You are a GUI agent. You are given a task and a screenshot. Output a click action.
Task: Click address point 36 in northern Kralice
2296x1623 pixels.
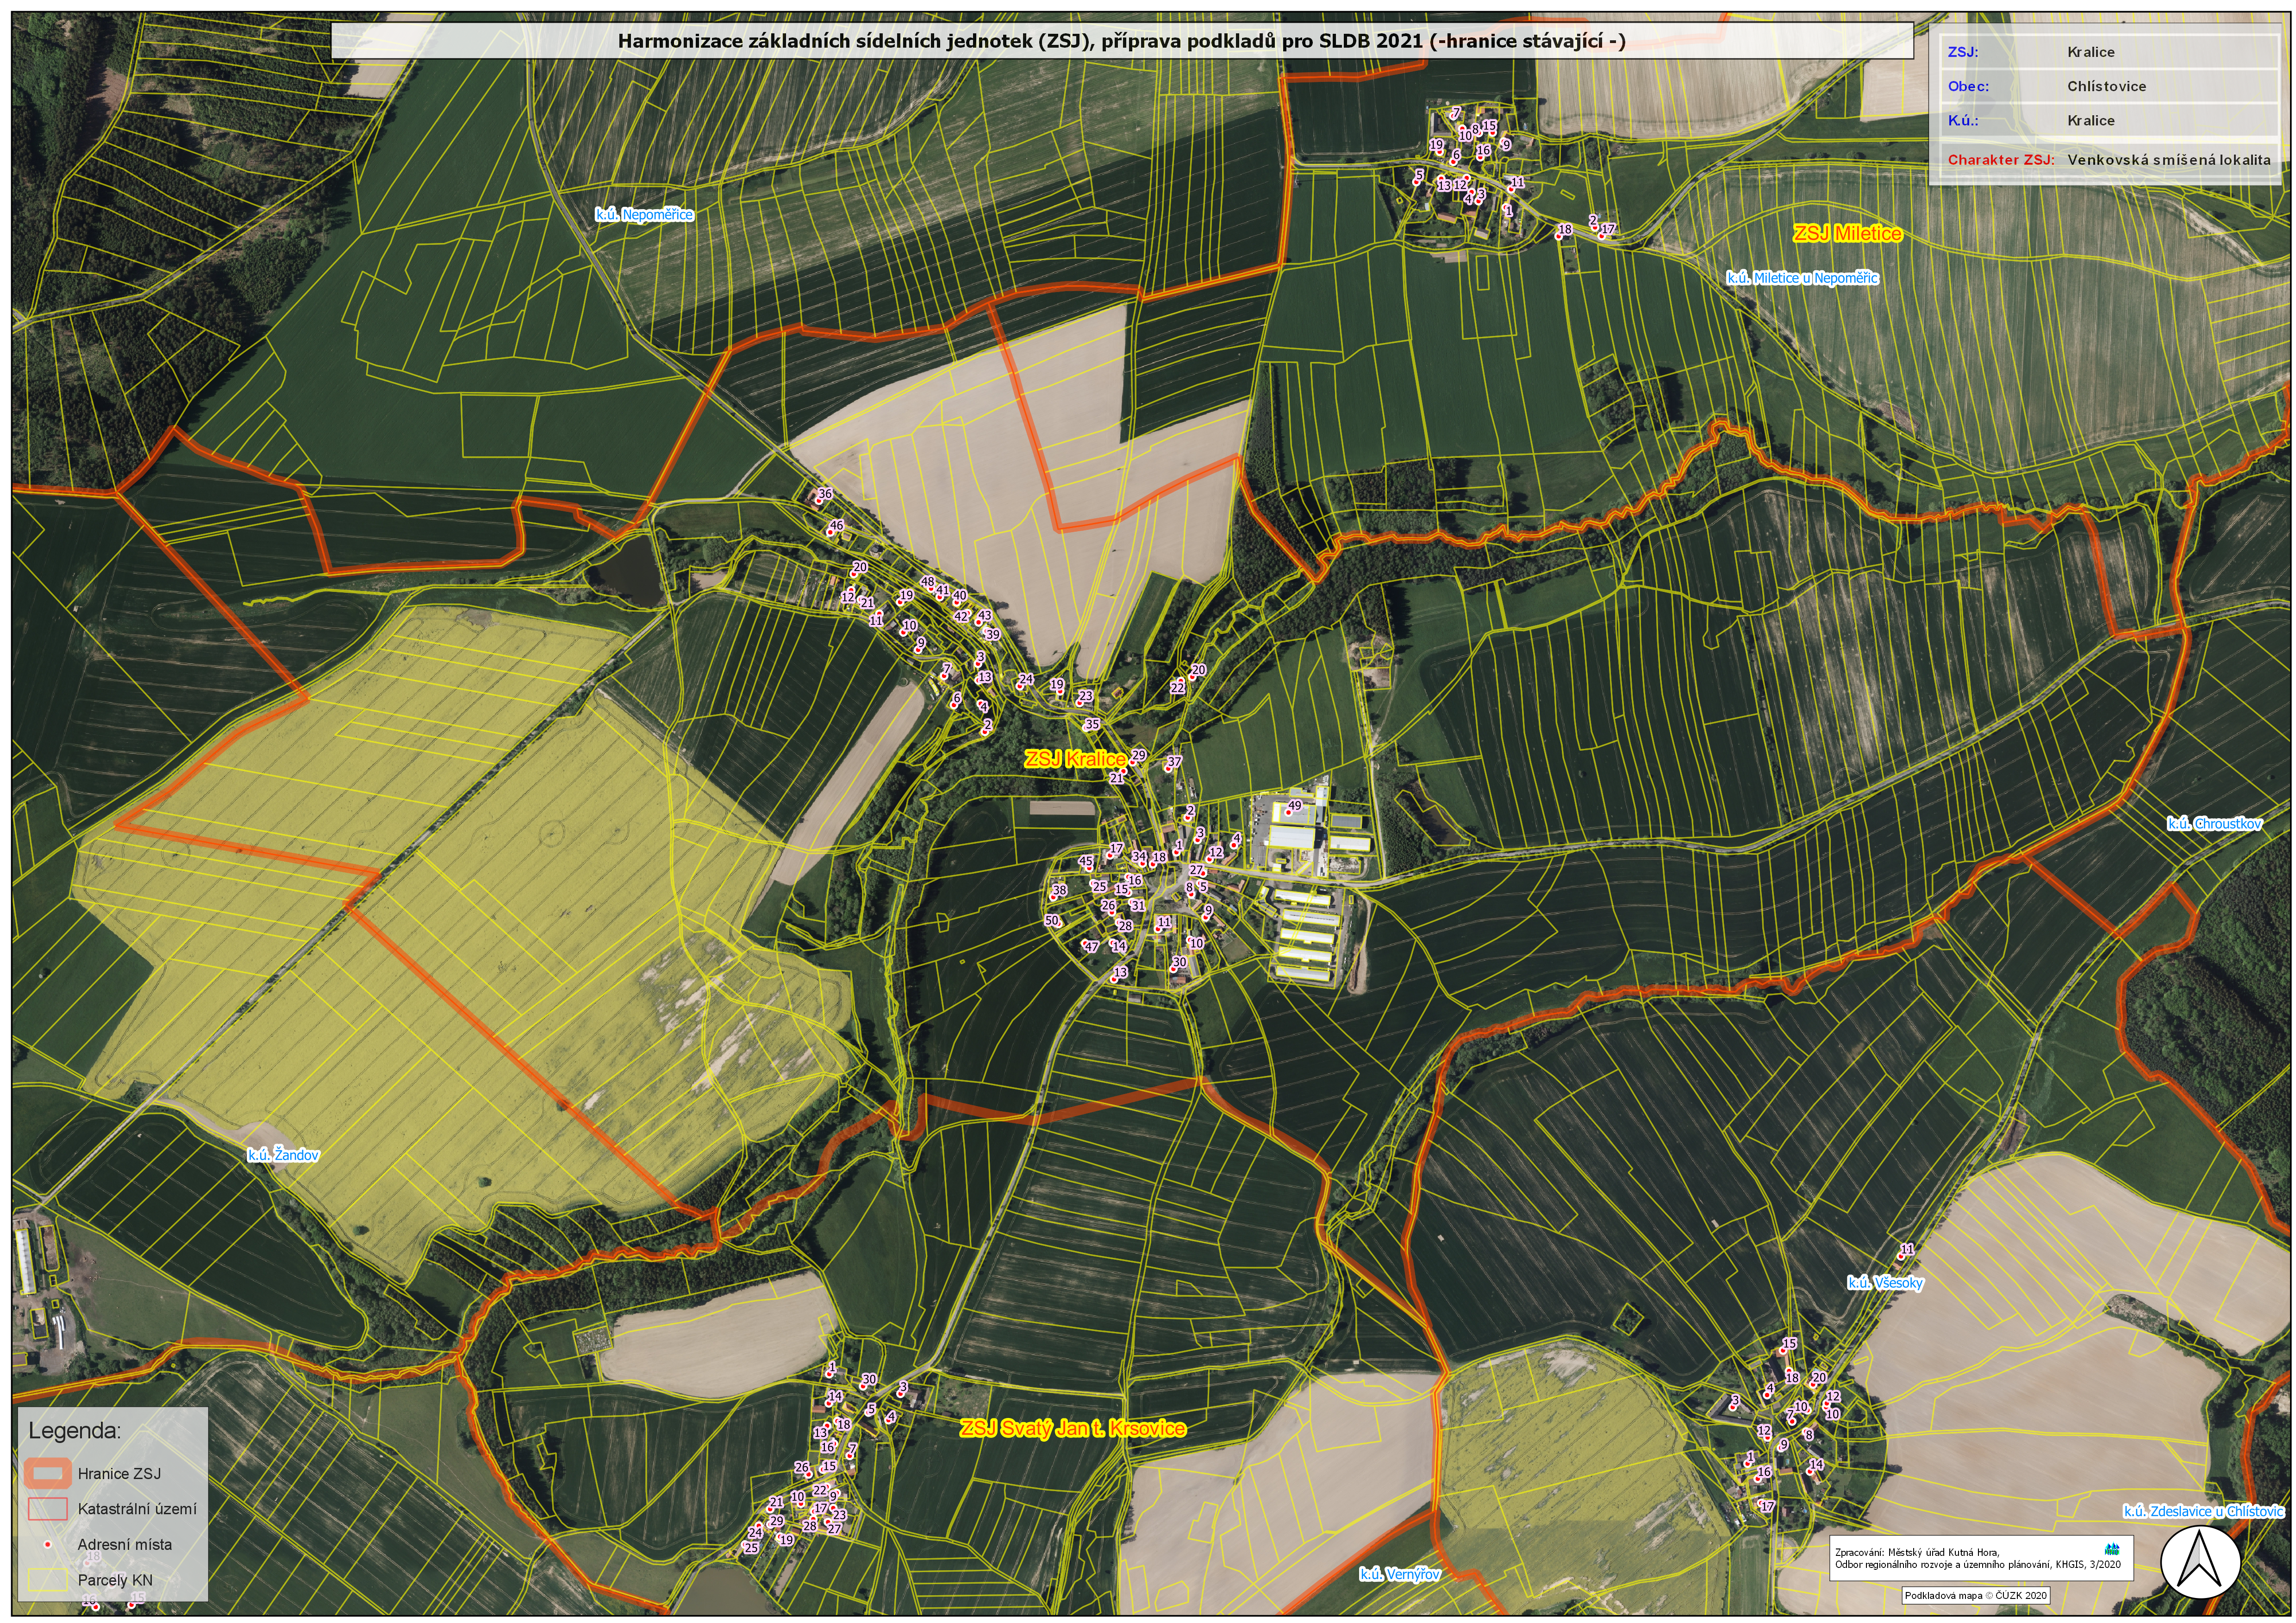(819, 502)
